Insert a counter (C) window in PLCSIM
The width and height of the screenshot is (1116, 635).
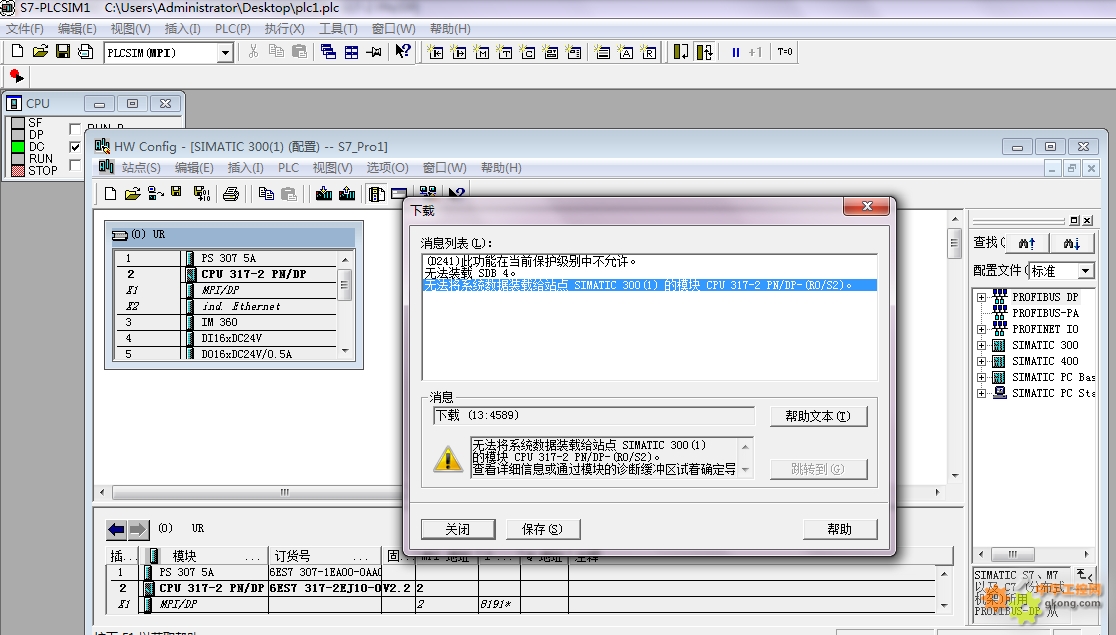[x=527, y=52]
